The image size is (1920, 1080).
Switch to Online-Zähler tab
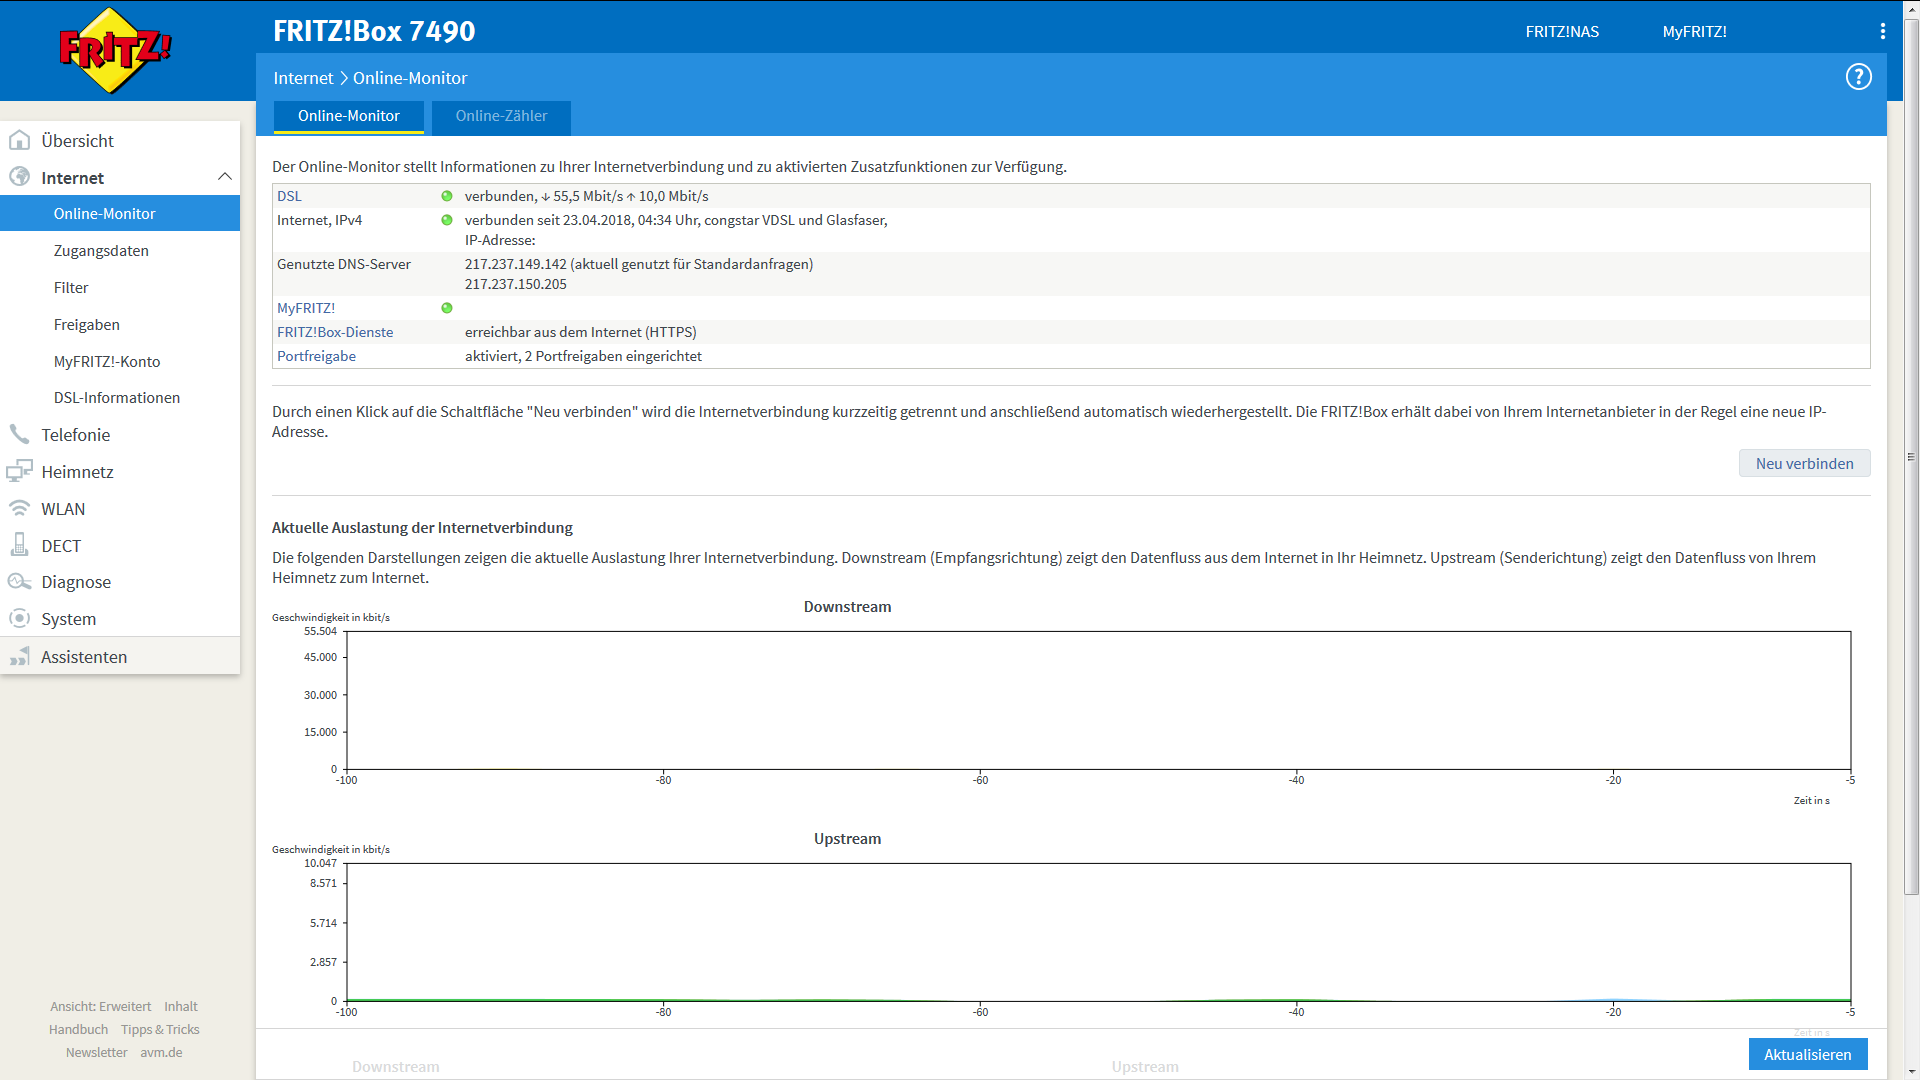[x=501, y=116]
